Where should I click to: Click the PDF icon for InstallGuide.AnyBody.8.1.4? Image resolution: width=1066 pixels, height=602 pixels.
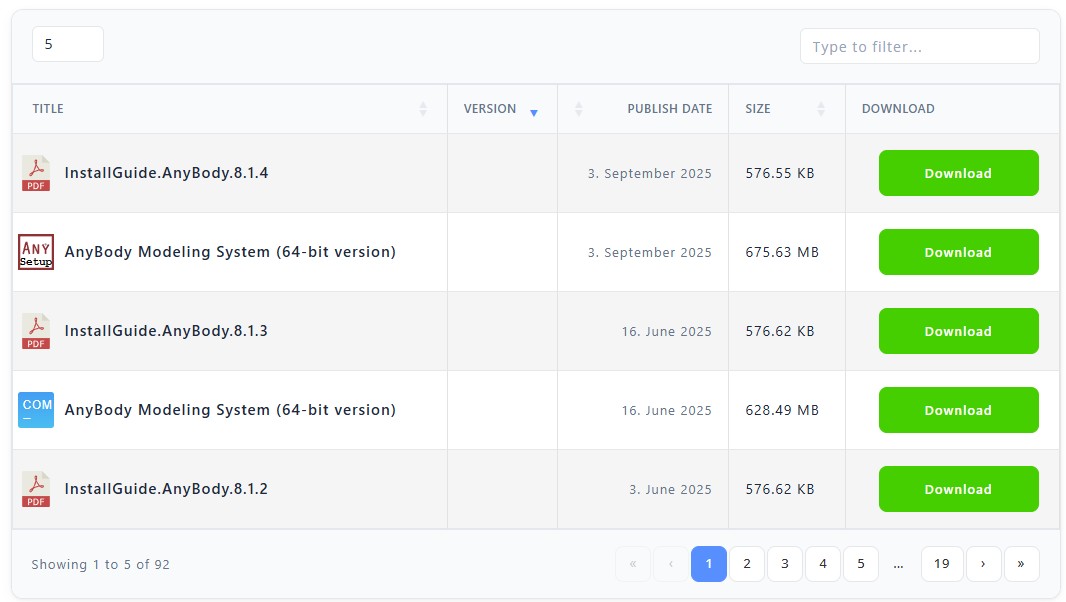(35, 173)
